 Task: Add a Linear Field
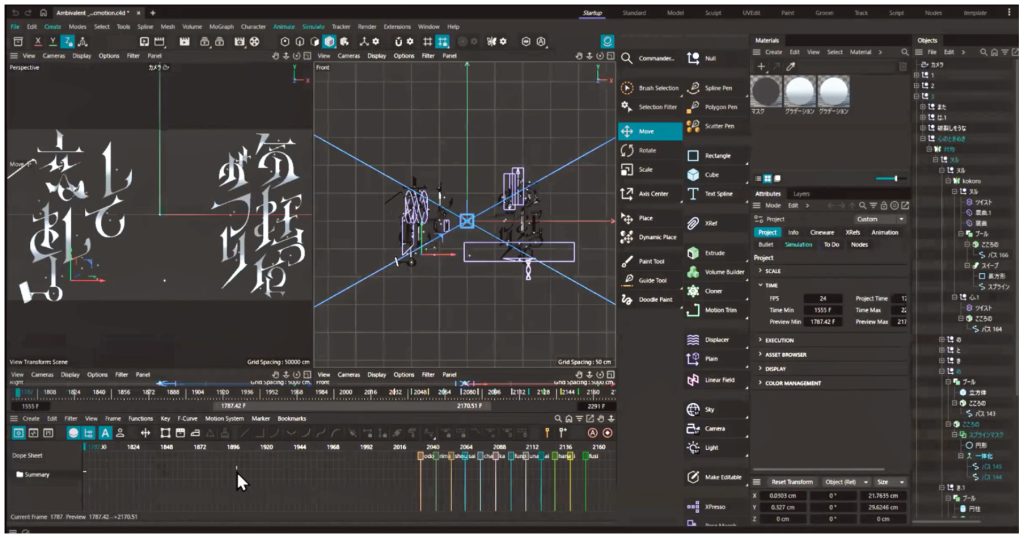[716, 379]
